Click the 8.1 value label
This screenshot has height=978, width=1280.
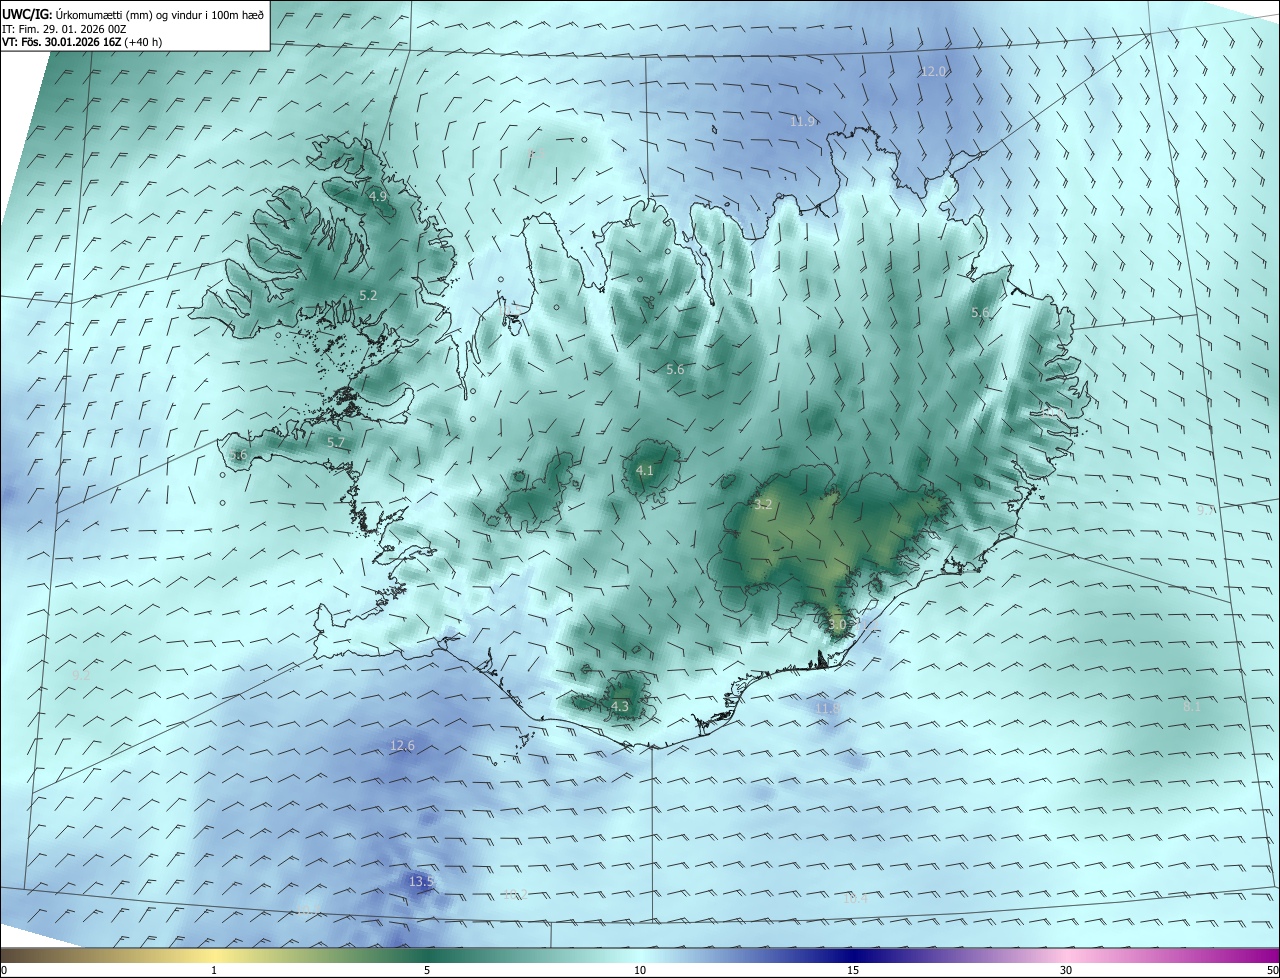1192,706
